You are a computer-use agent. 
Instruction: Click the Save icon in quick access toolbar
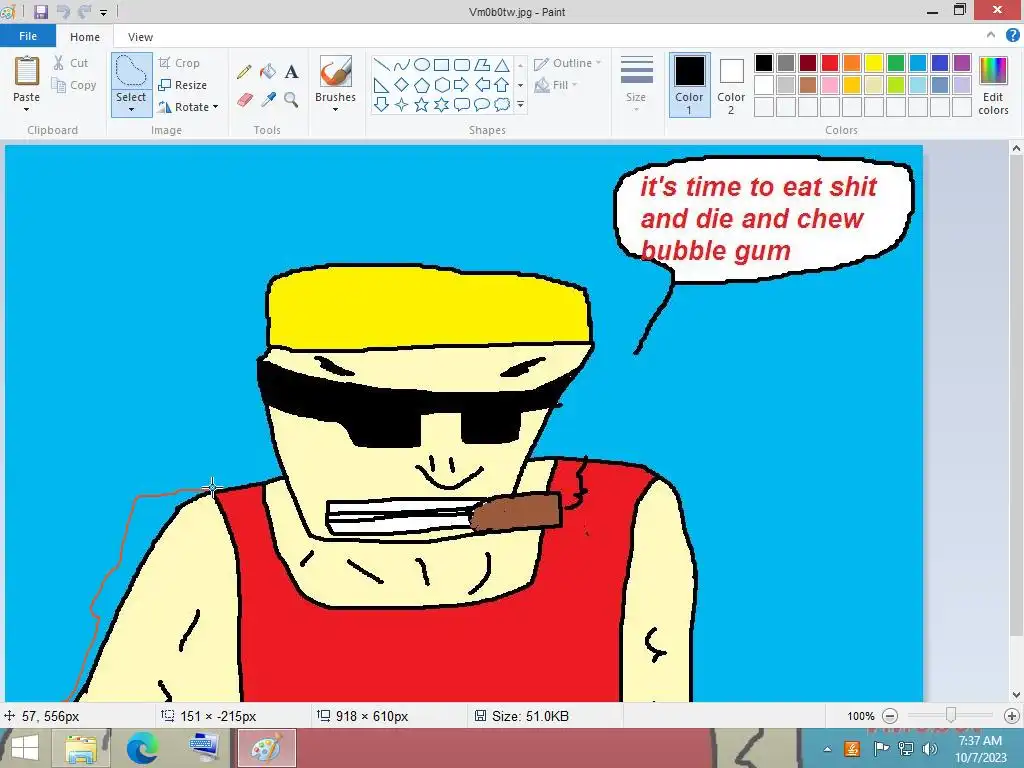coord(41,12)
